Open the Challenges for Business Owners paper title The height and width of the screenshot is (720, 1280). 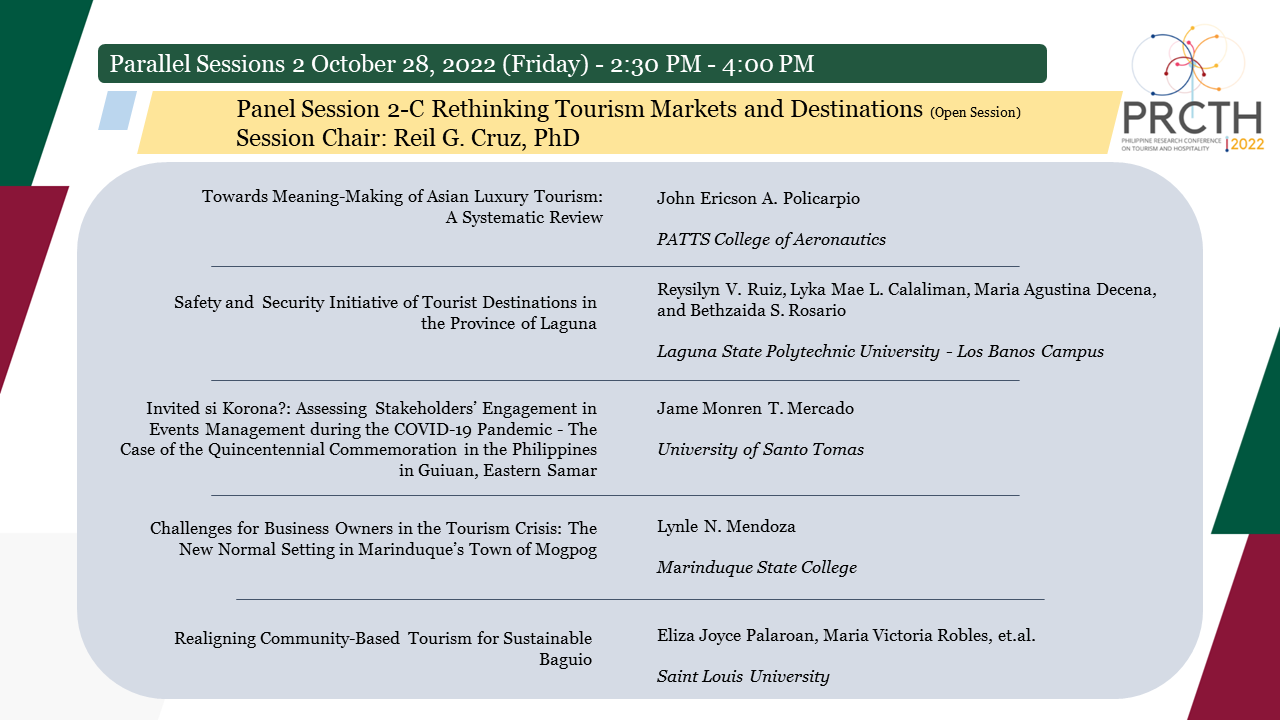pyautogui.click(x=374, y=538)
